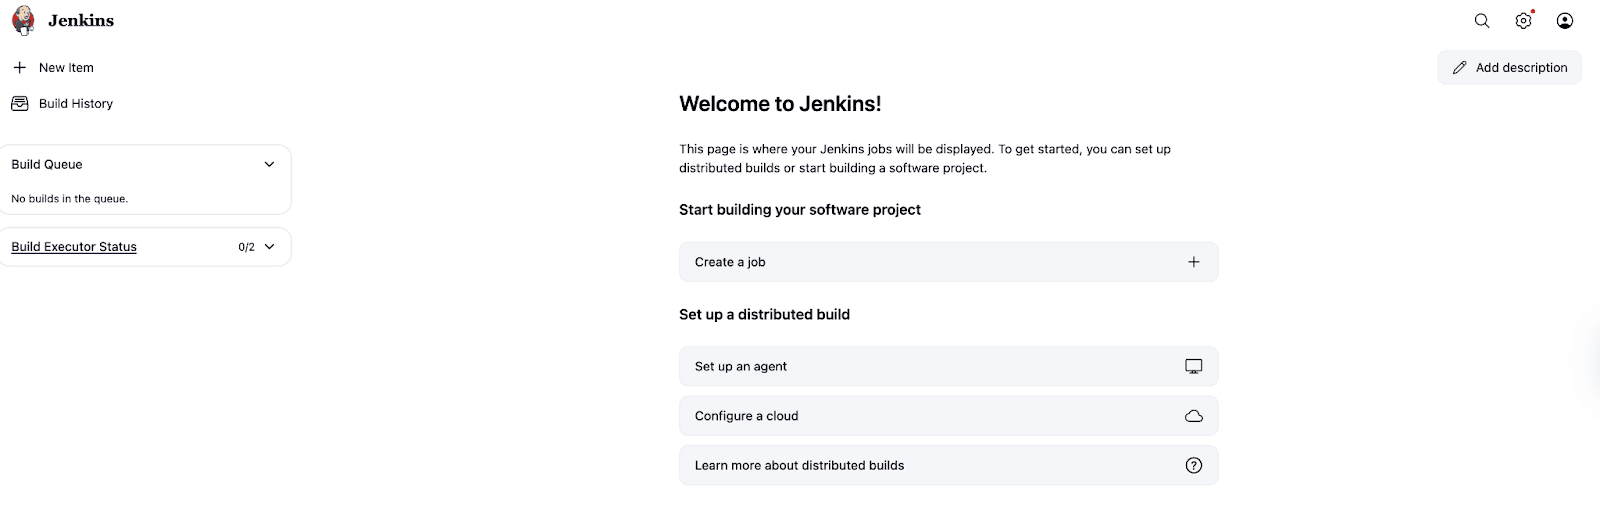This screenshot has height=530, width=1600.
Task: Click the question mark help icon
Action: click(1193, 466)
